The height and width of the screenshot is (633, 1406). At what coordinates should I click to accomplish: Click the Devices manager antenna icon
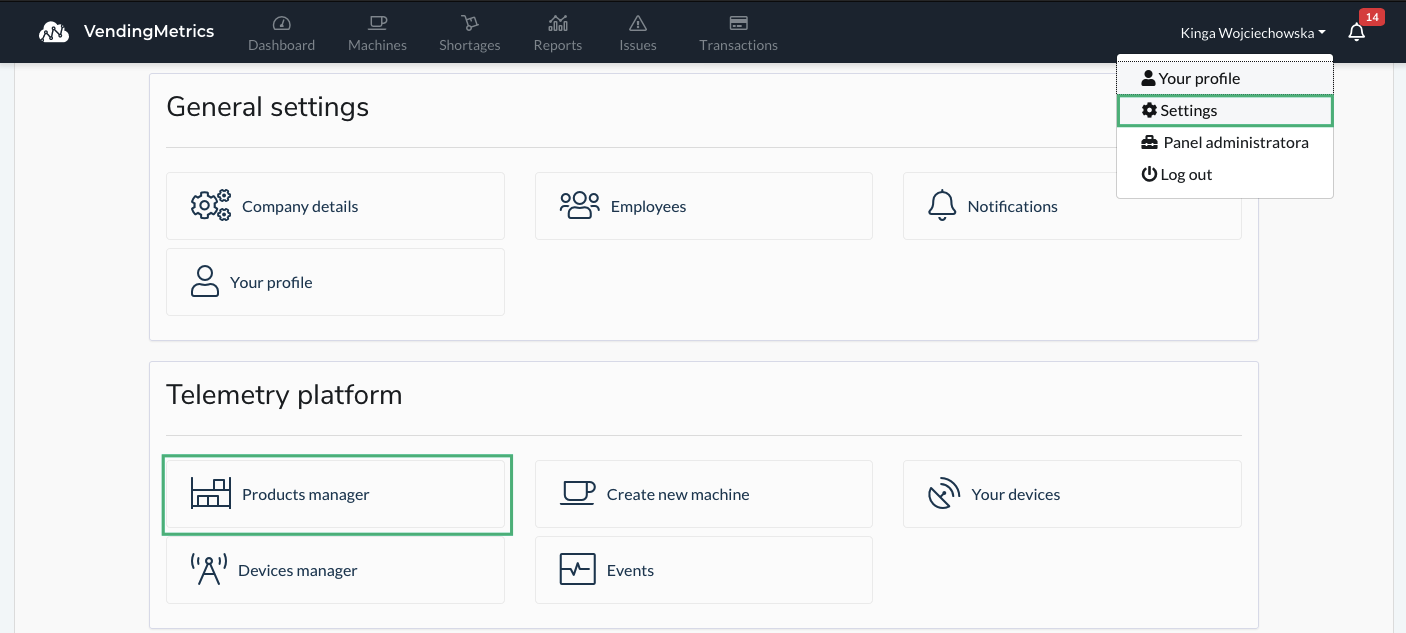(209, 569)
